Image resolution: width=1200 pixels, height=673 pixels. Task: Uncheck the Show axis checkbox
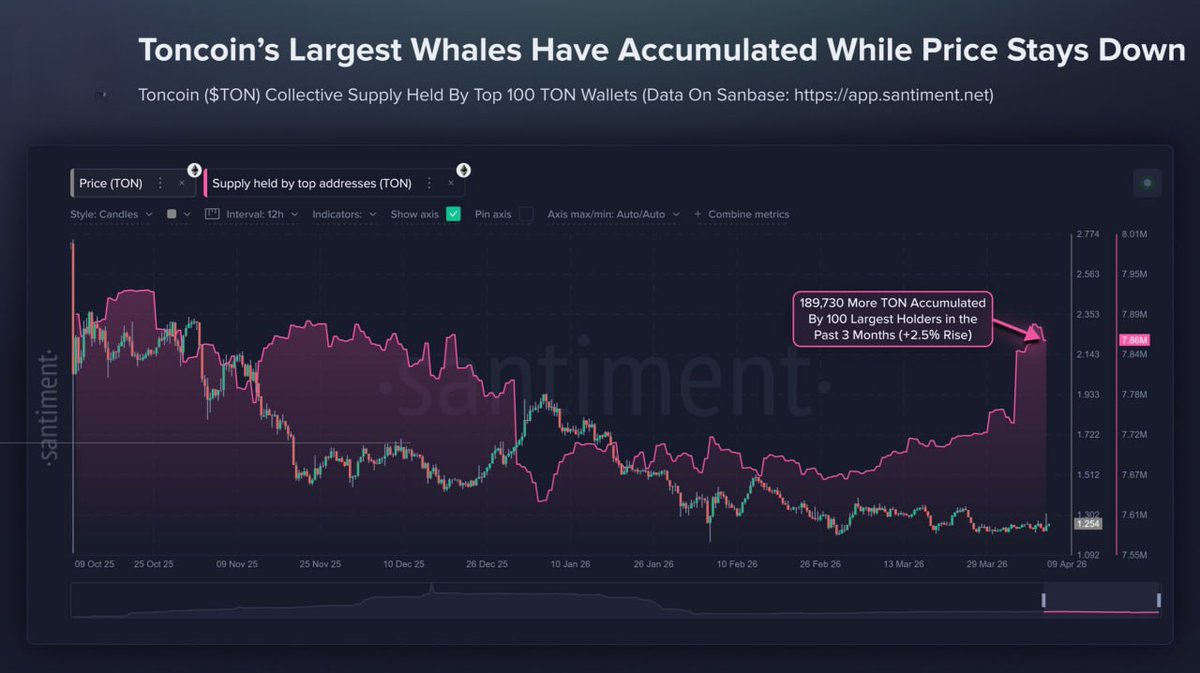[453, 214]
